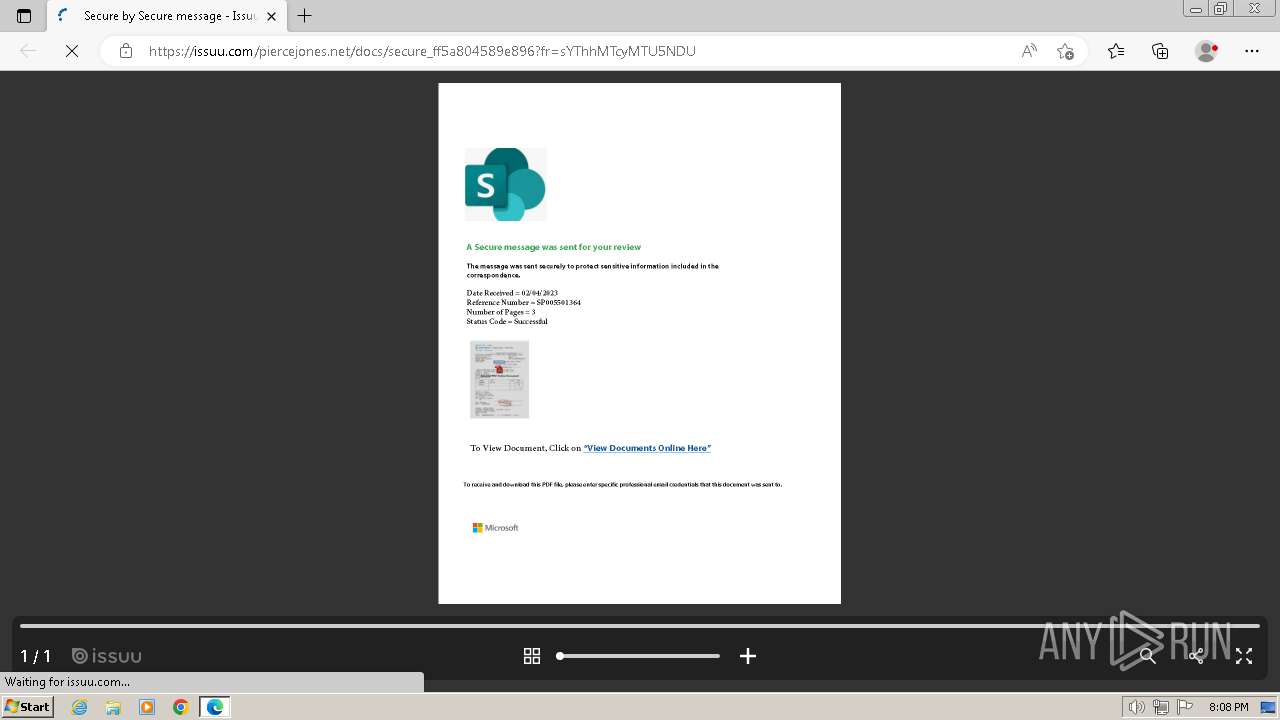Click the 'View Documents Online Here' link
Screen dimensions: 1280x720
647,448
